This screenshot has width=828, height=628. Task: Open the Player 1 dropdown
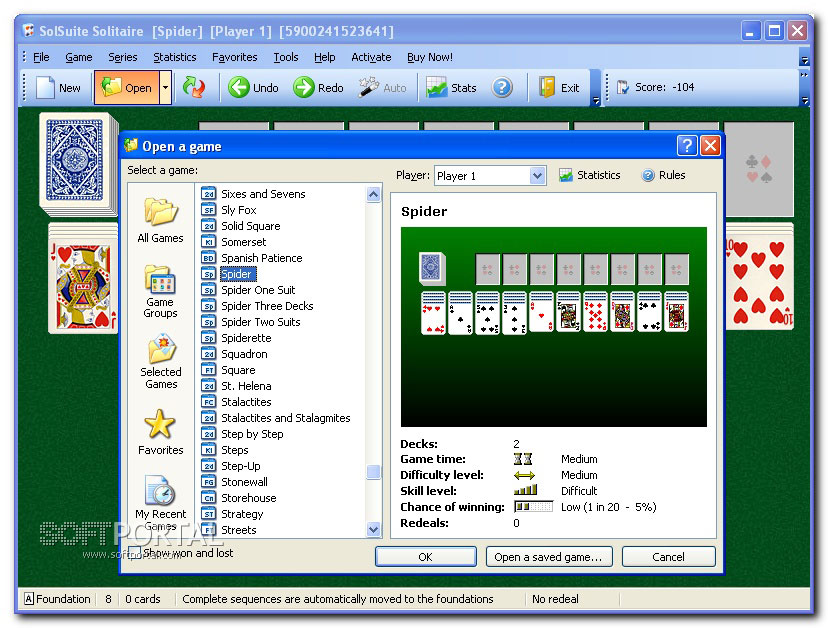coord(537,176)
